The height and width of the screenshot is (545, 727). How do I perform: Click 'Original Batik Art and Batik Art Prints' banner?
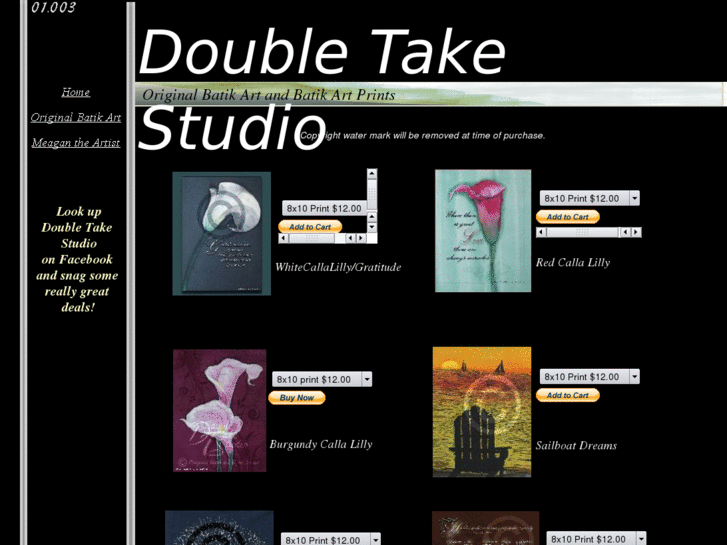pyautogui.click(x=268, y=95)
